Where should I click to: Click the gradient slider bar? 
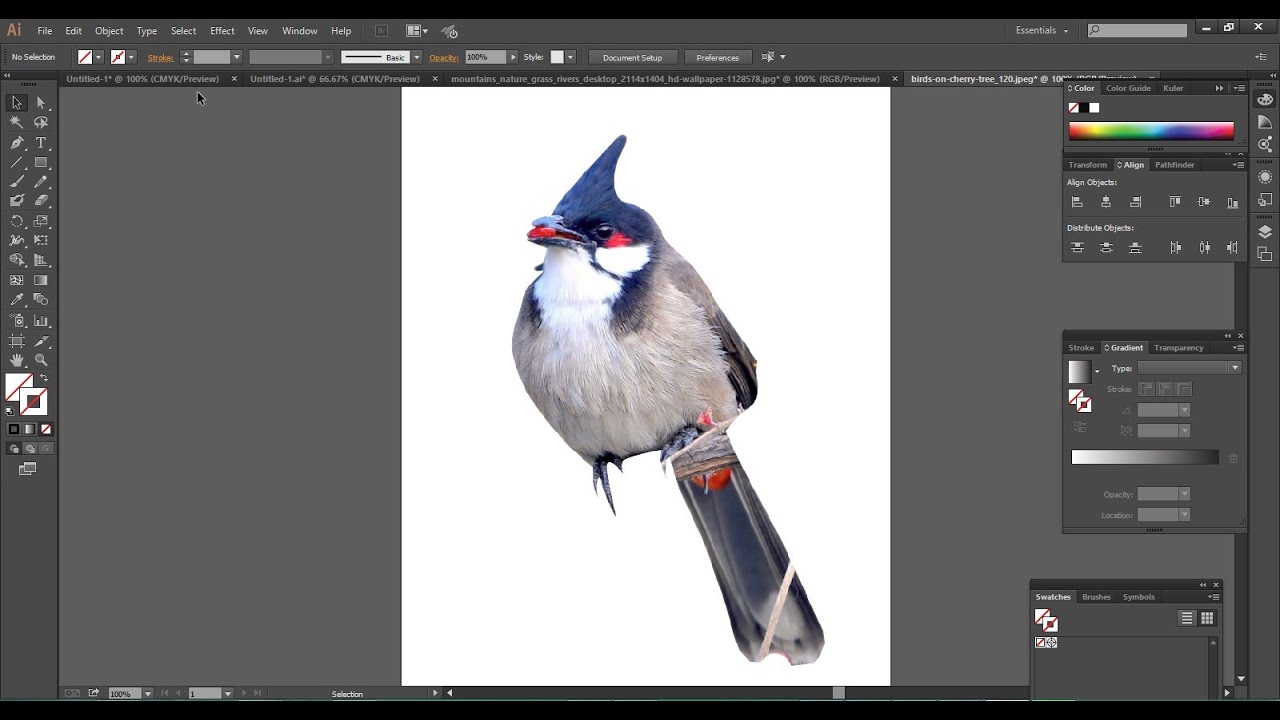pyautogui.click(x=1145, y=457)
